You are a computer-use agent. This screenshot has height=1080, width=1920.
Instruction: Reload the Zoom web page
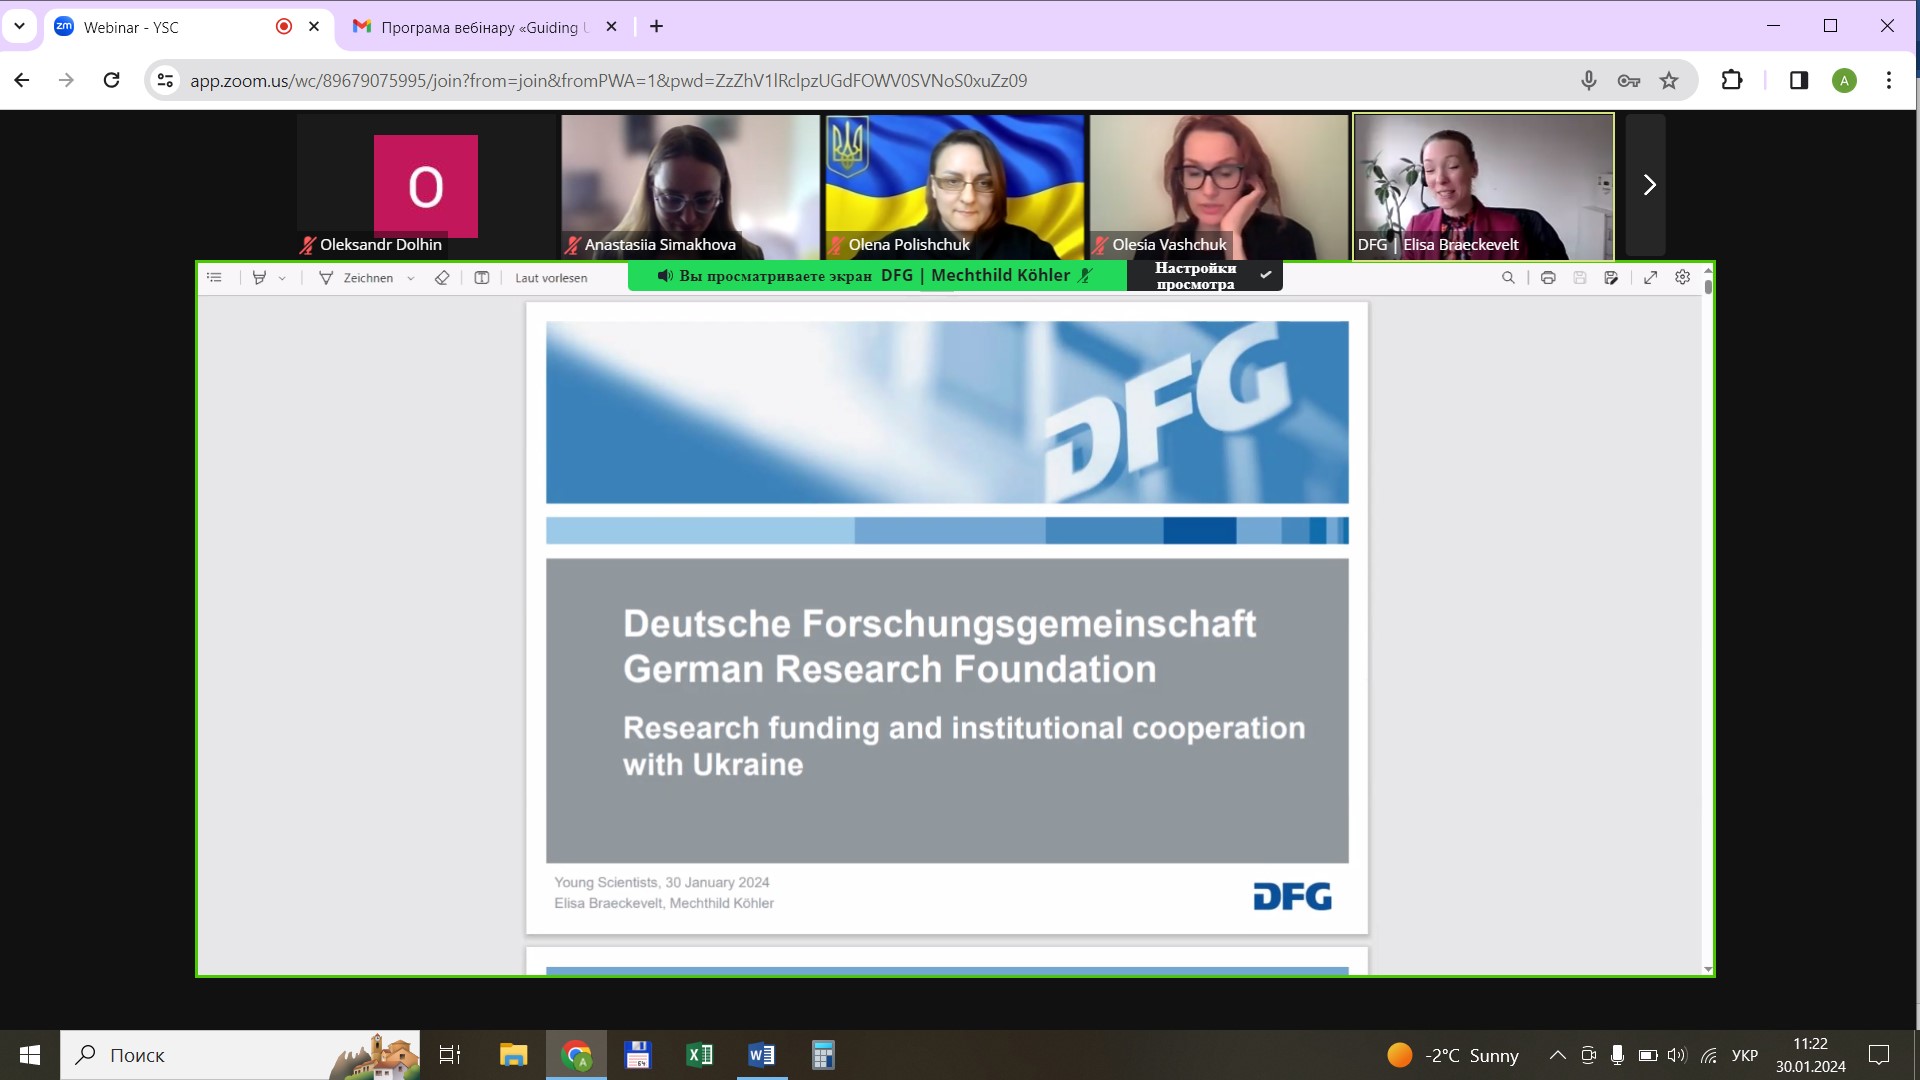[112, 80]
